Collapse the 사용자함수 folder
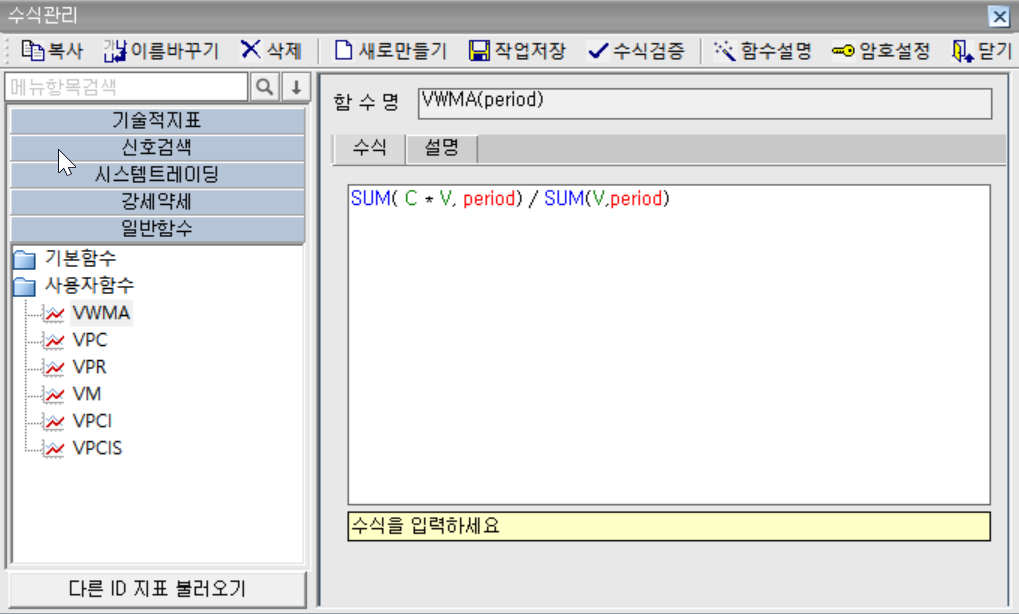The image size is (1019, 614). pyautogui.click(x=89, y=286)
